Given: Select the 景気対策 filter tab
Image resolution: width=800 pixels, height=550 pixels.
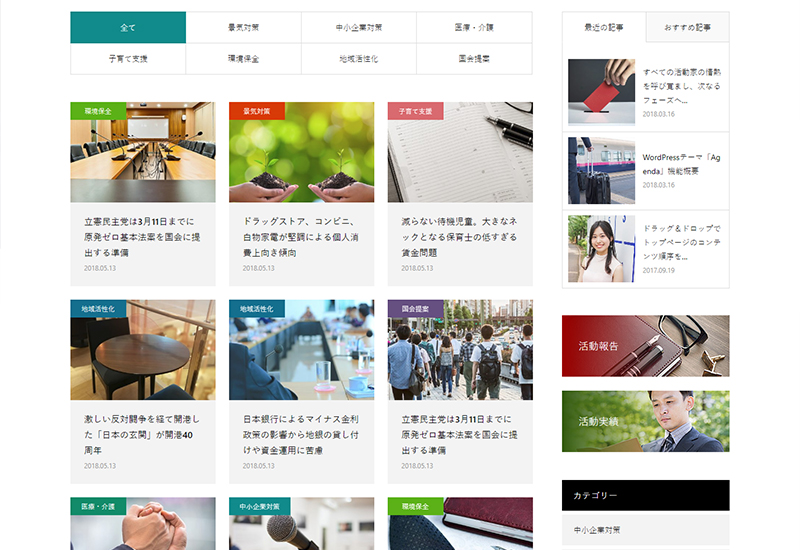Looking at the screenshot, I should (243, 28).
